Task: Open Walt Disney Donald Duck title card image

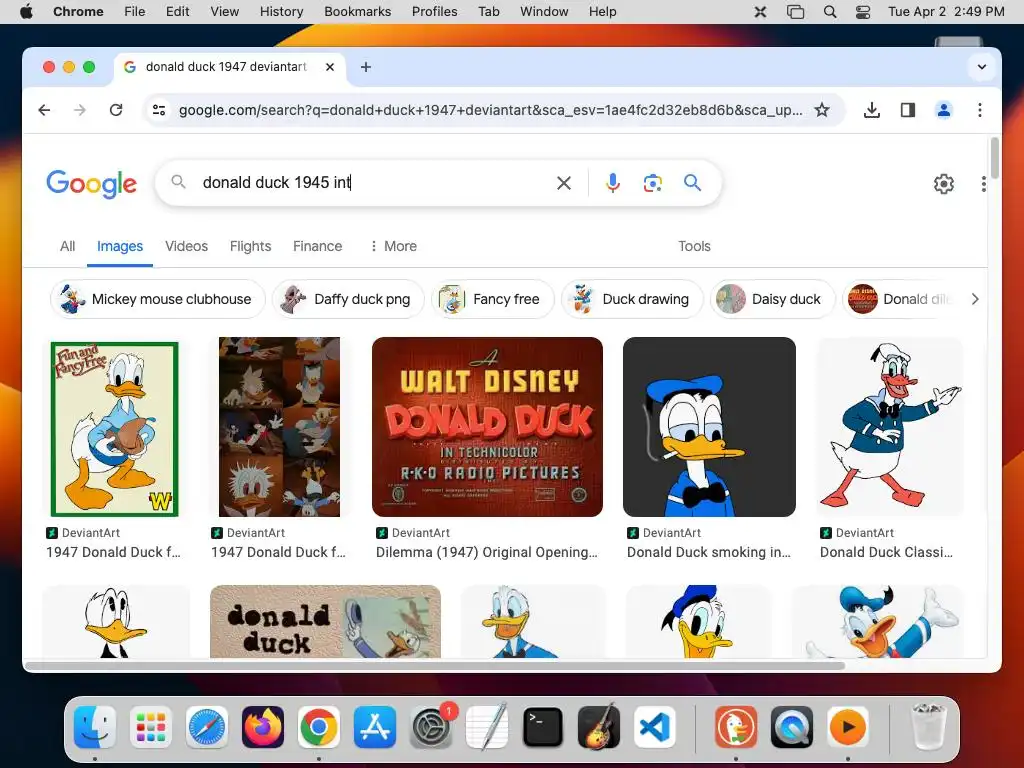Action: tap(487, 426)
